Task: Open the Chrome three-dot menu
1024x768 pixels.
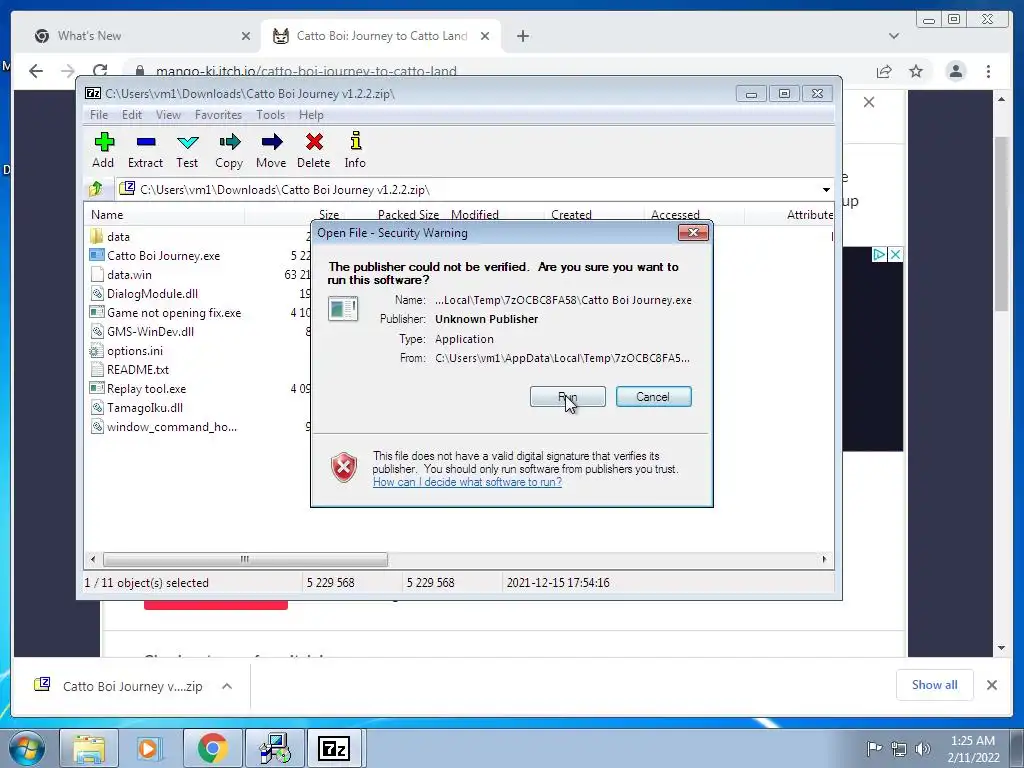Action: tap(988, 71)
